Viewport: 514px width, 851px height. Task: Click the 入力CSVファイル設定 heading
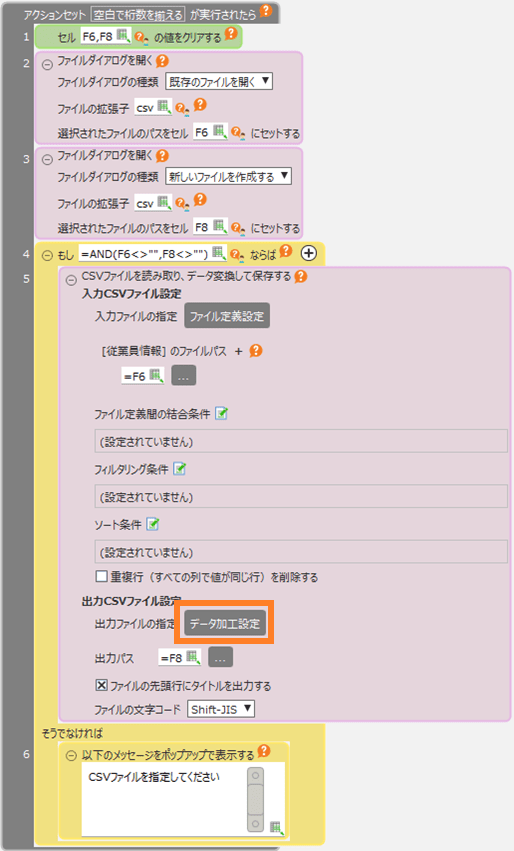click(131, 294)
